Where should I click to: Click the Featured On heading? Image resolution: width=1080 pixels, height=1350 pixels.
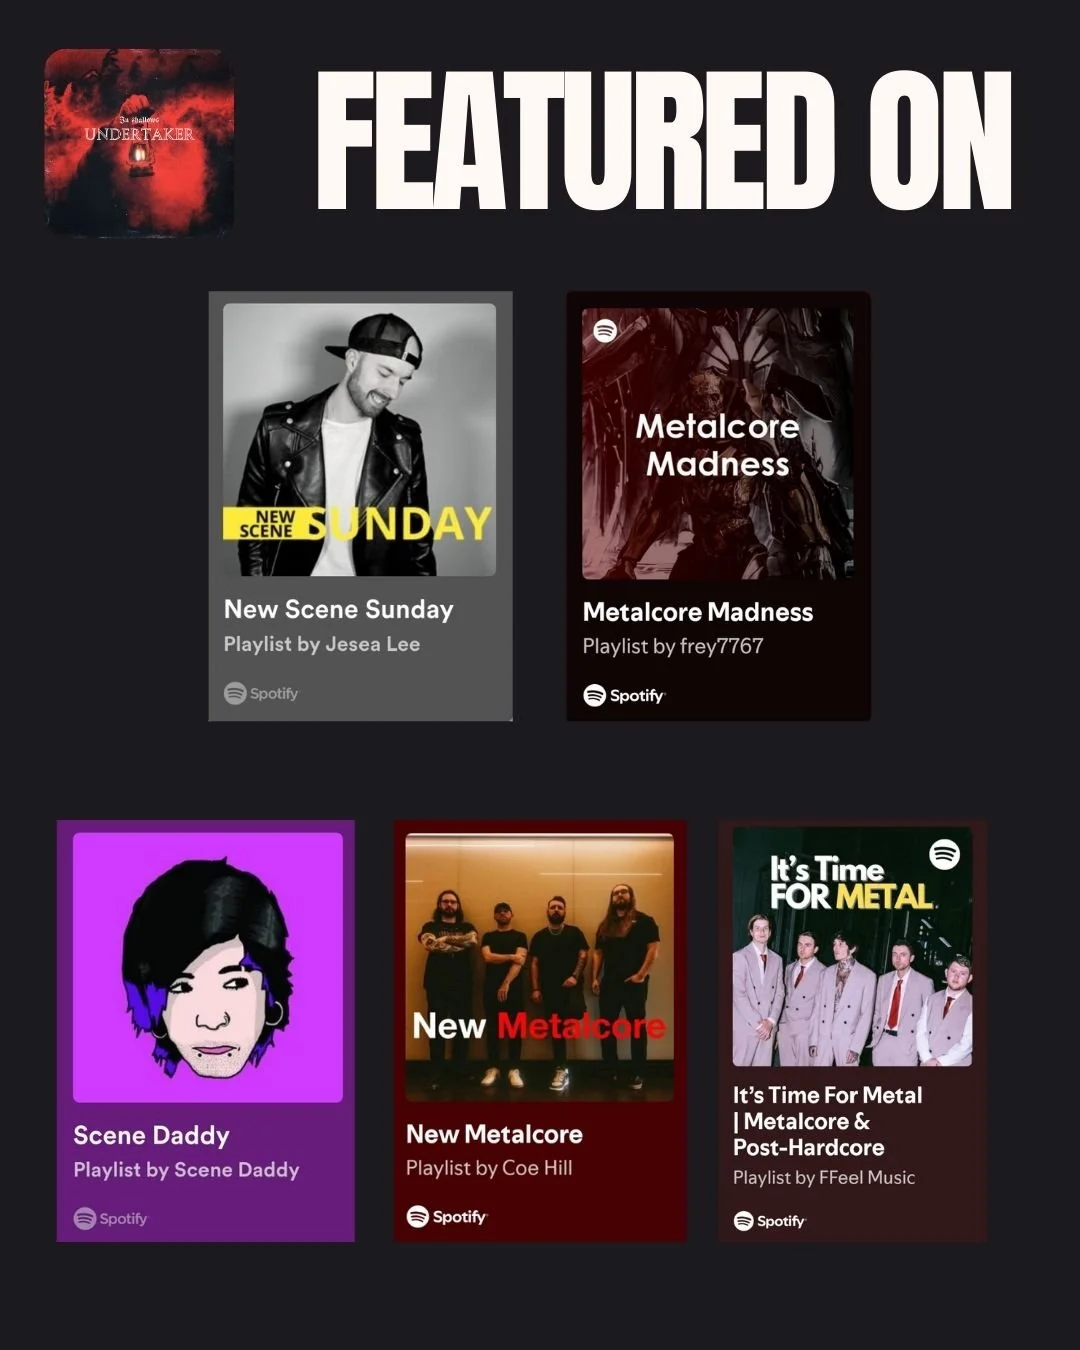(x=664, y=141)
